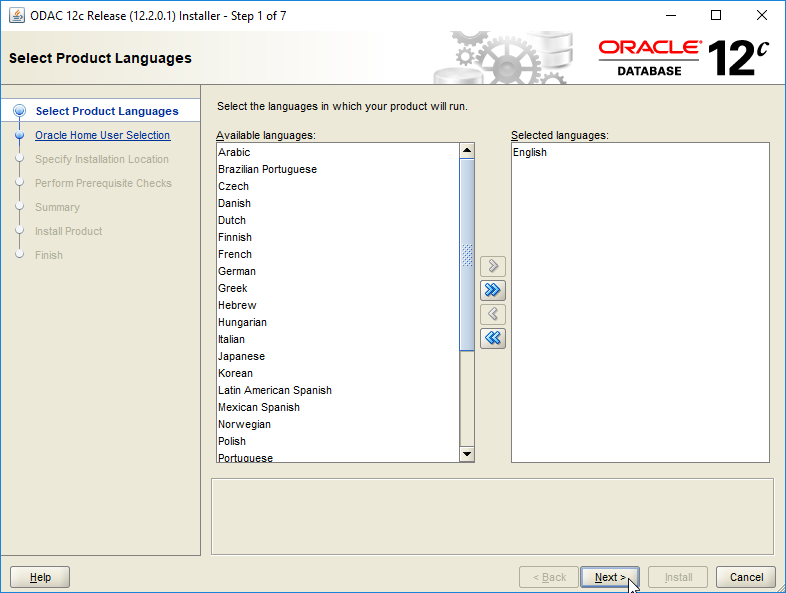
Task: Select Korean in available languages
Action: 338,374
